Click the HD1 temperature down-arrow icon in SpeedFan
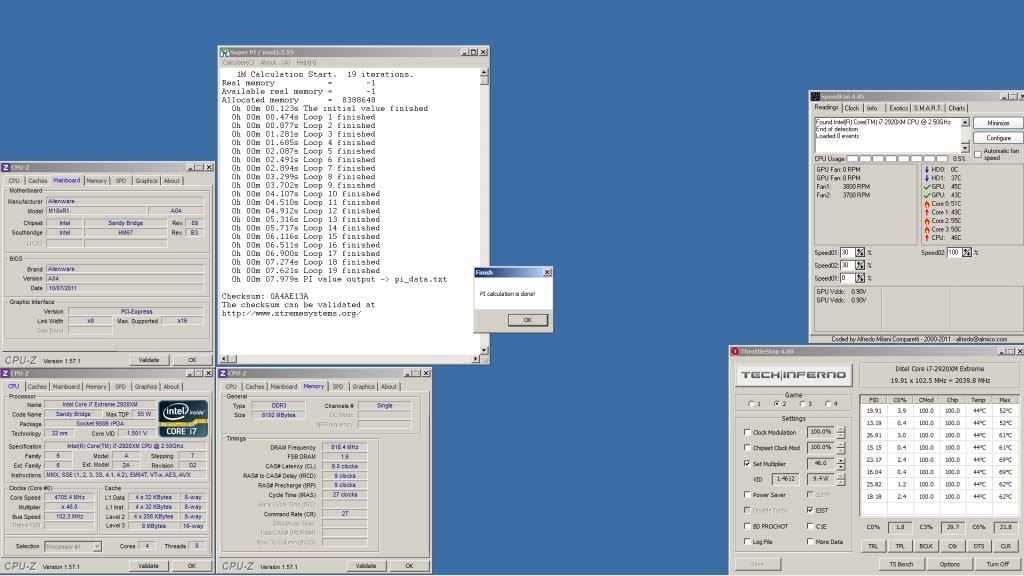The width and height of the screenshot is (1024, 576). point(927,178)
